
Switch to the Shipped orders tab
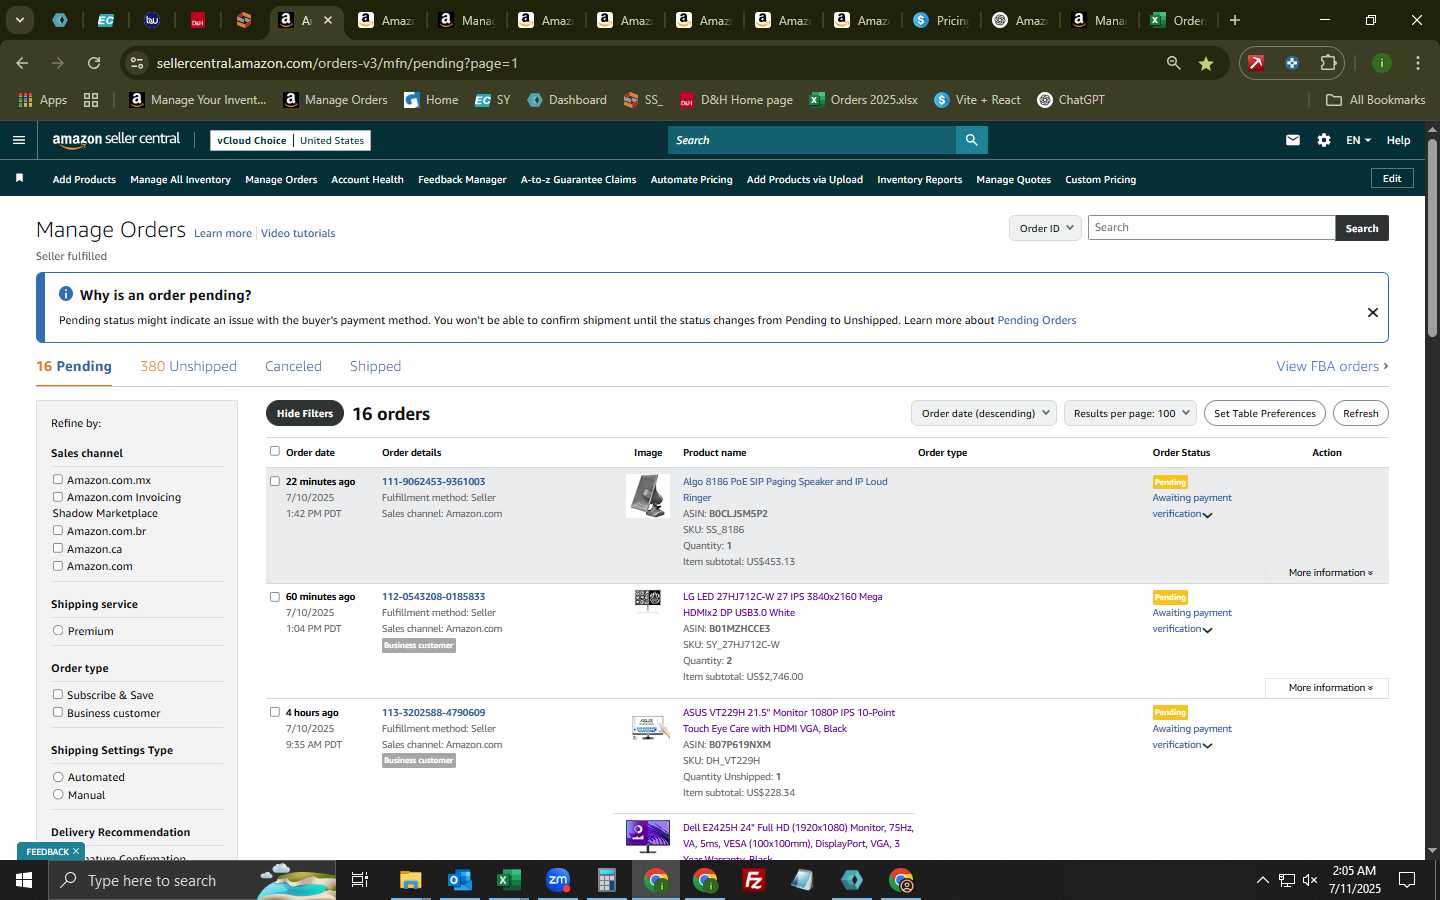tap(375, 366)
